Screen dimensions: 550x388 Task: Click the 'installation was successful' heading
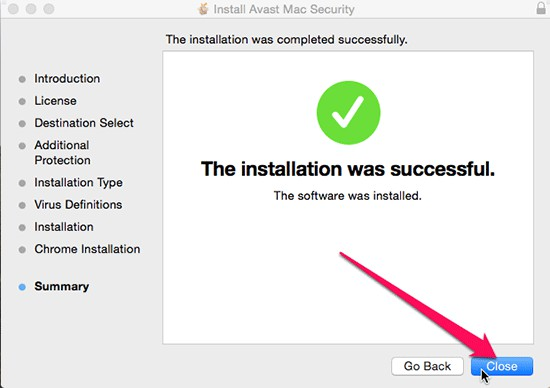coord(348,169)
